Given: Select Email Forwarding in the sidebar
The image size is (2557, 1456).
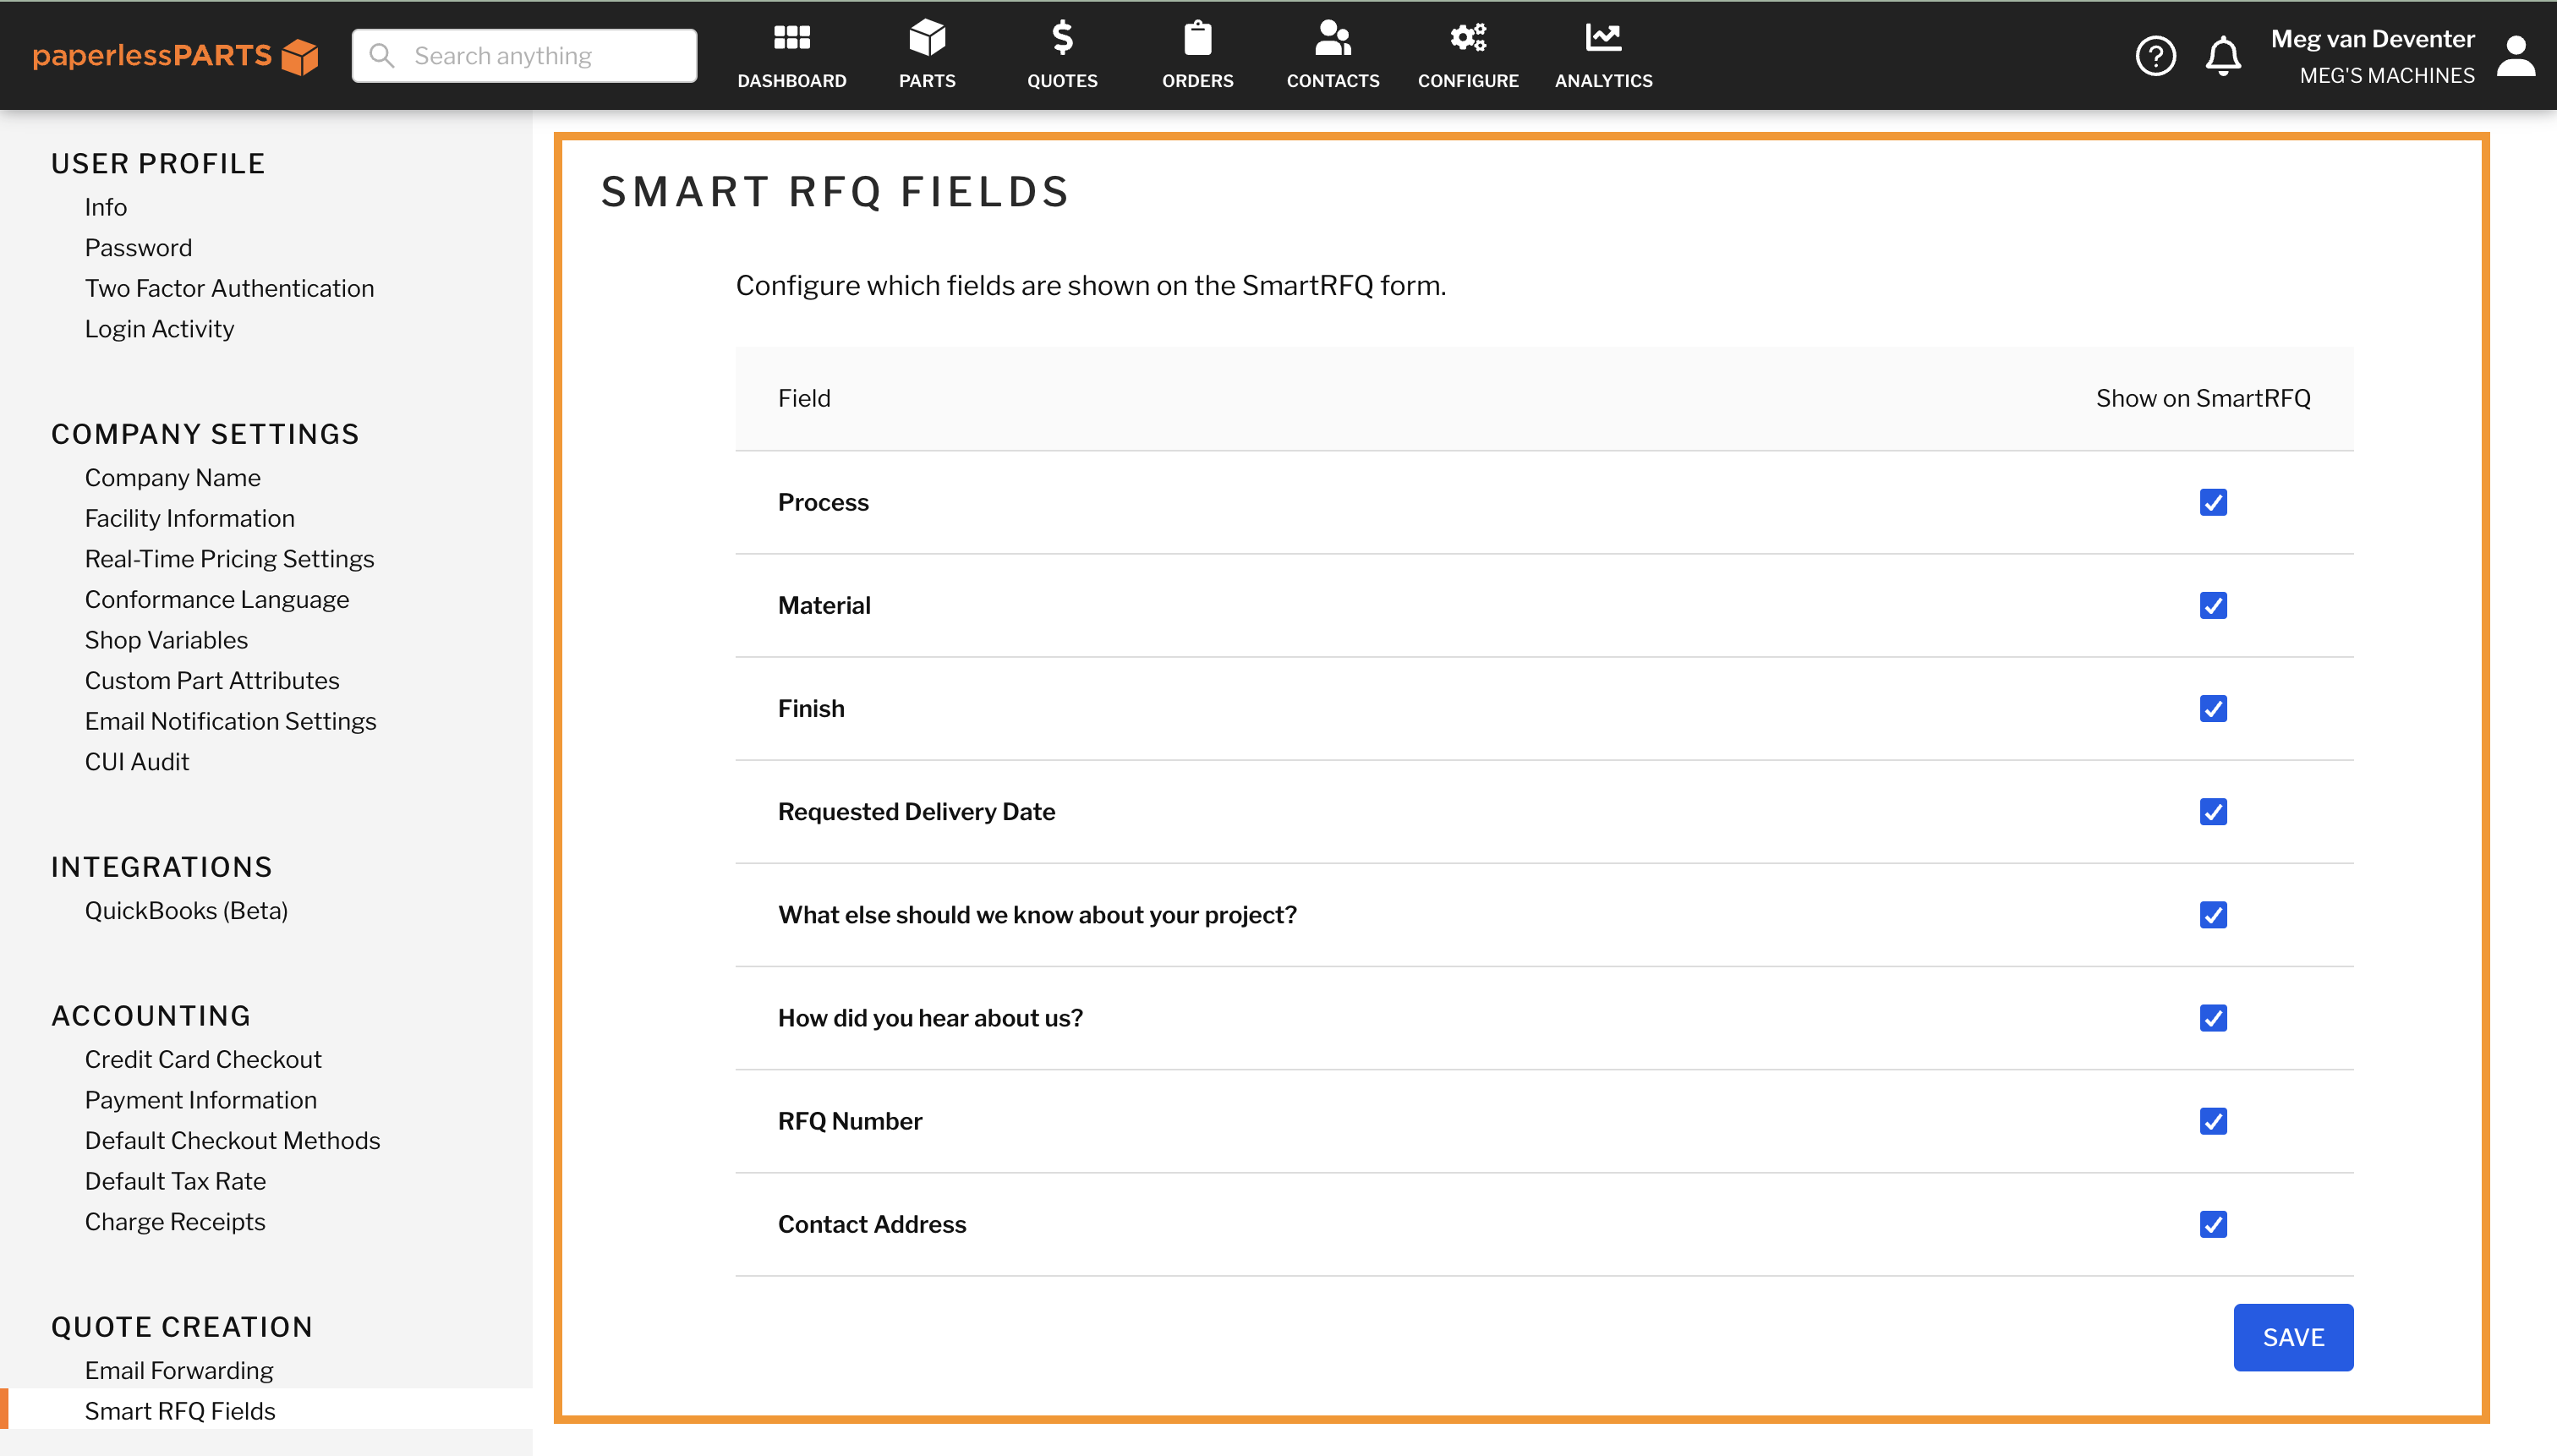Looking at the screenshot, I should pos(179,1370).
